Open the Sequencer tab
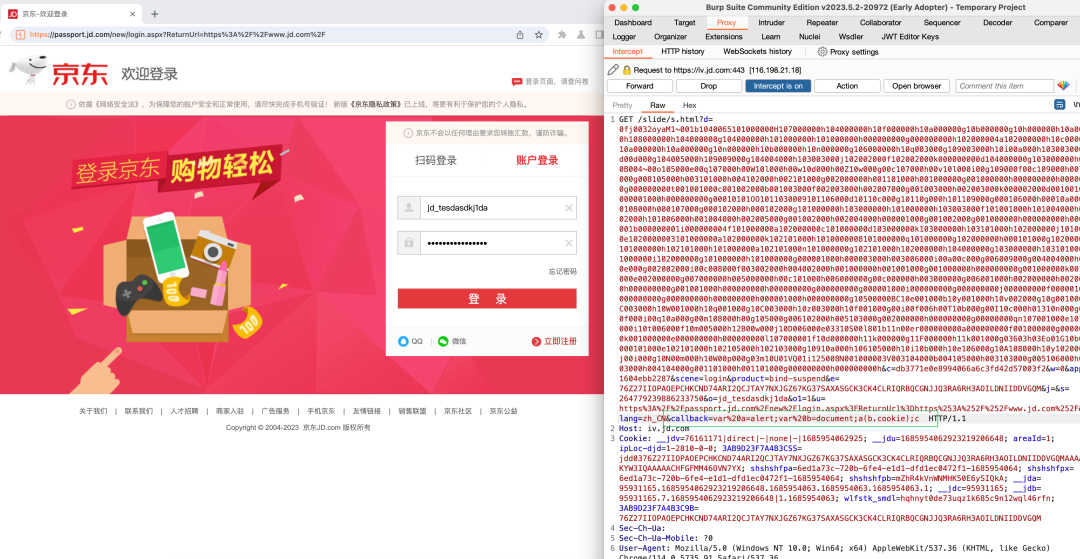The height and width of the screenshot is (559, 1080). (x=942, y=23)
